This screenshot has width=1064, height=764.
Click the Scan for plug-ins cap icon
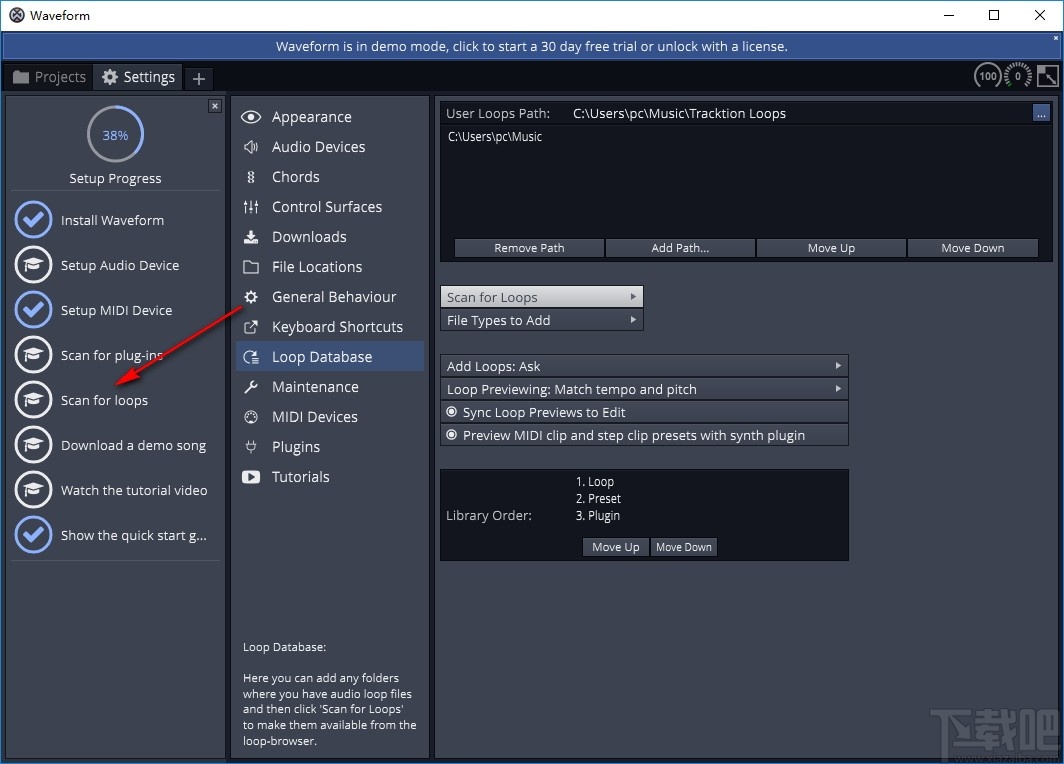click(33, 355)
